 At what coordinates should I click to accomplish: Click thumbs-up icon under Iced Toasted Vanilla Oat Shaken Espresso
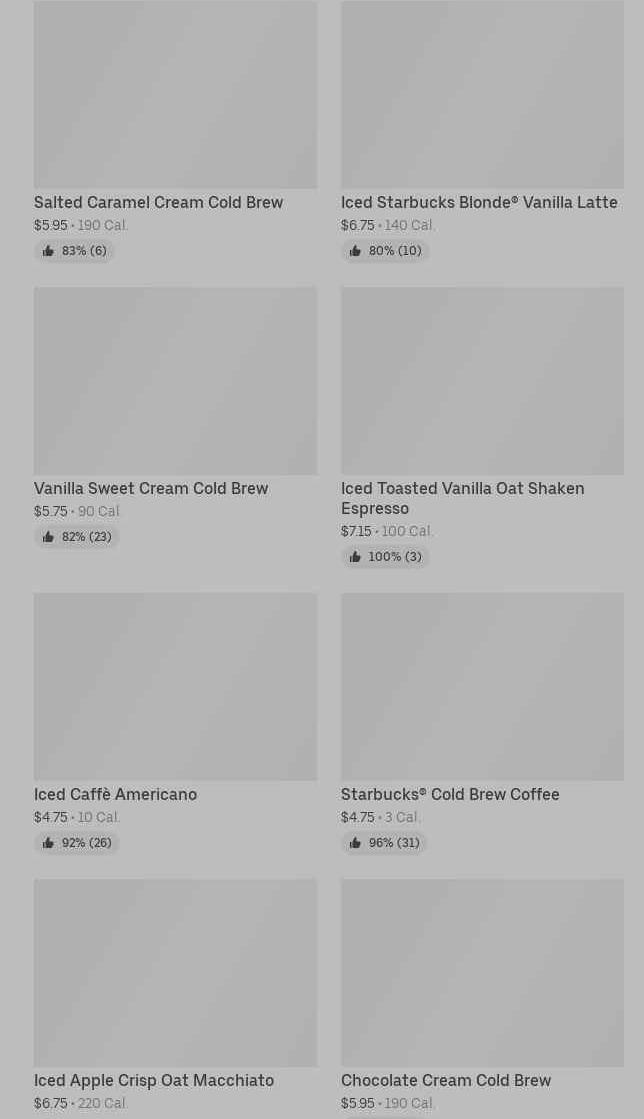355,558
